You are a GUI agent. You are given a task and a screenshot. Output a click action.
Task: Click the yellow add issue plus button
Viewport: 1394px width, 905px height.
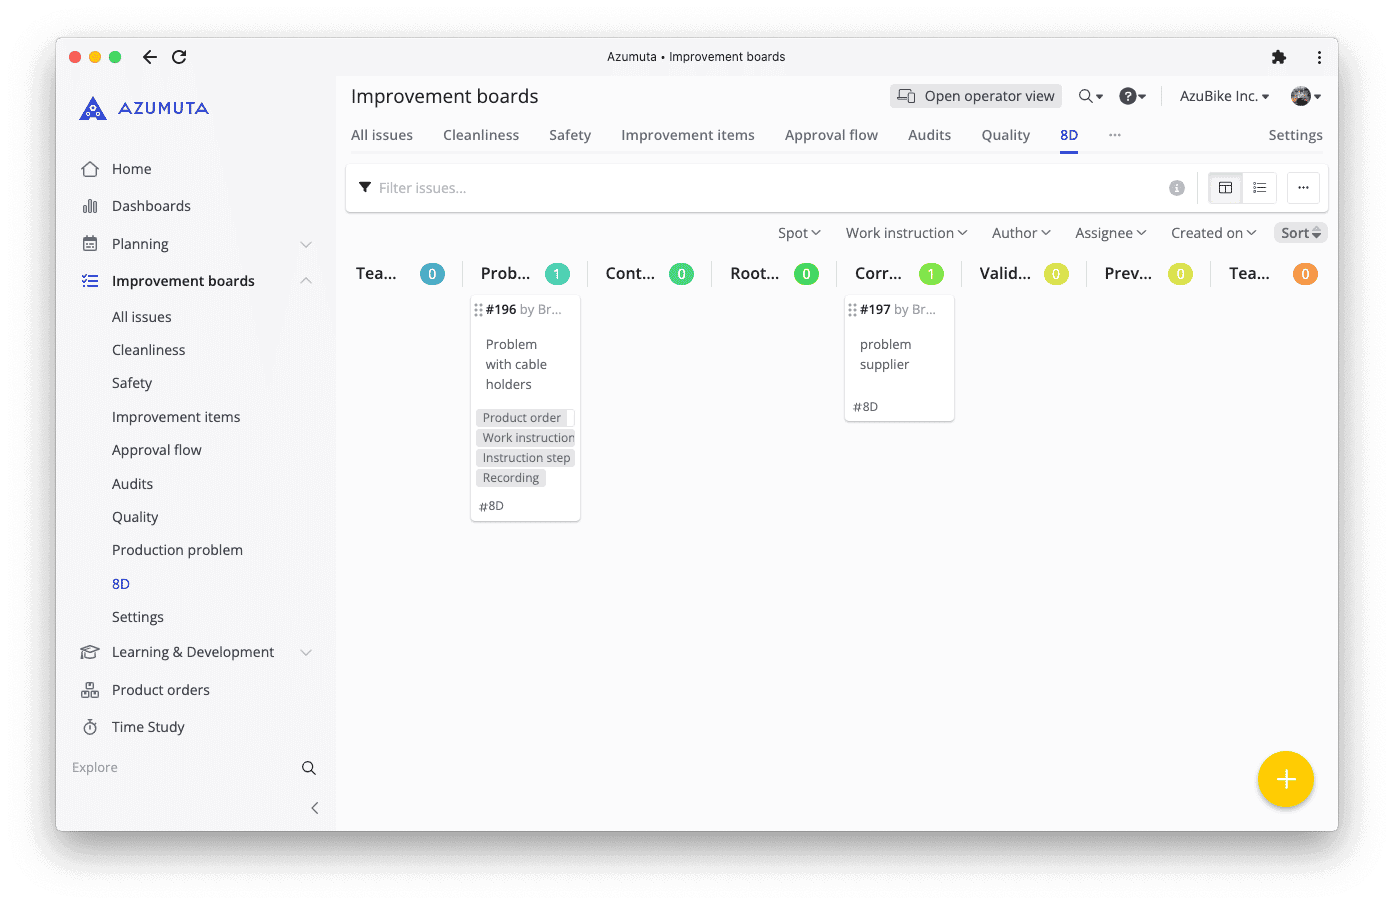tap(1285, 779)
